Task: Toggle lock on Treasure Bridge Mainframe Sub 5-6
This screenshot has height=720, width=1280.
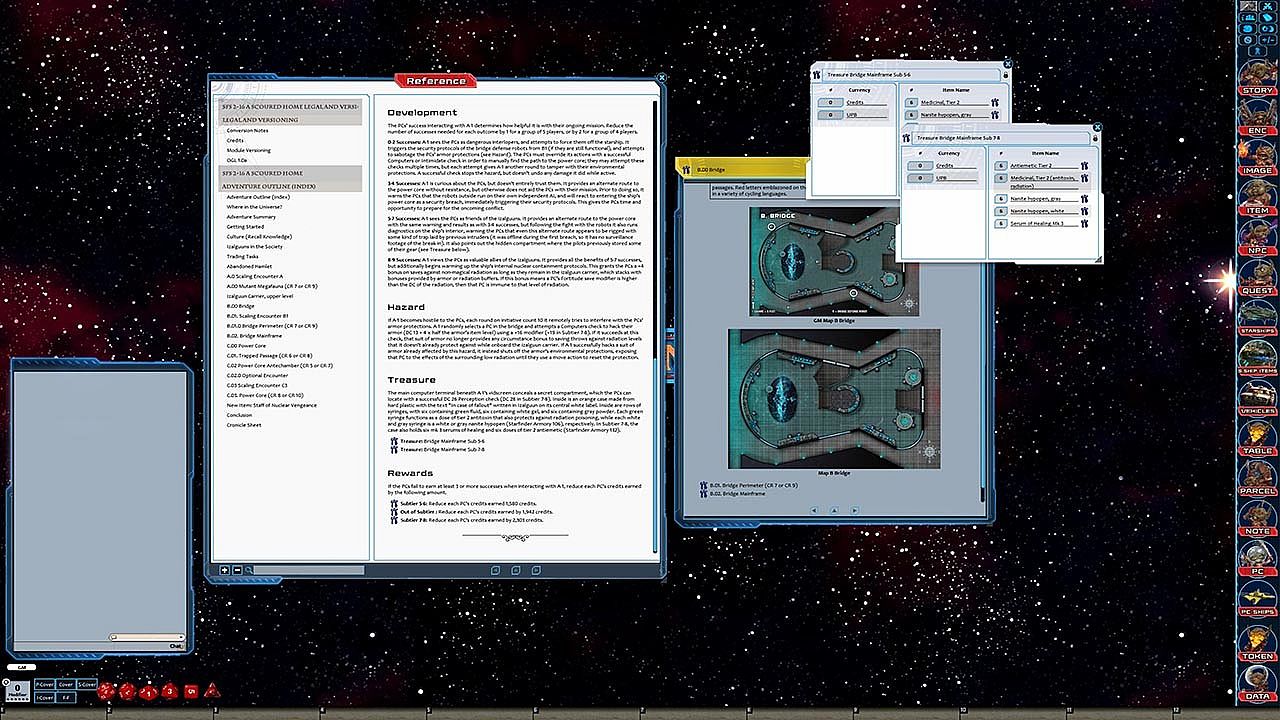Action: coord(1004,74)
